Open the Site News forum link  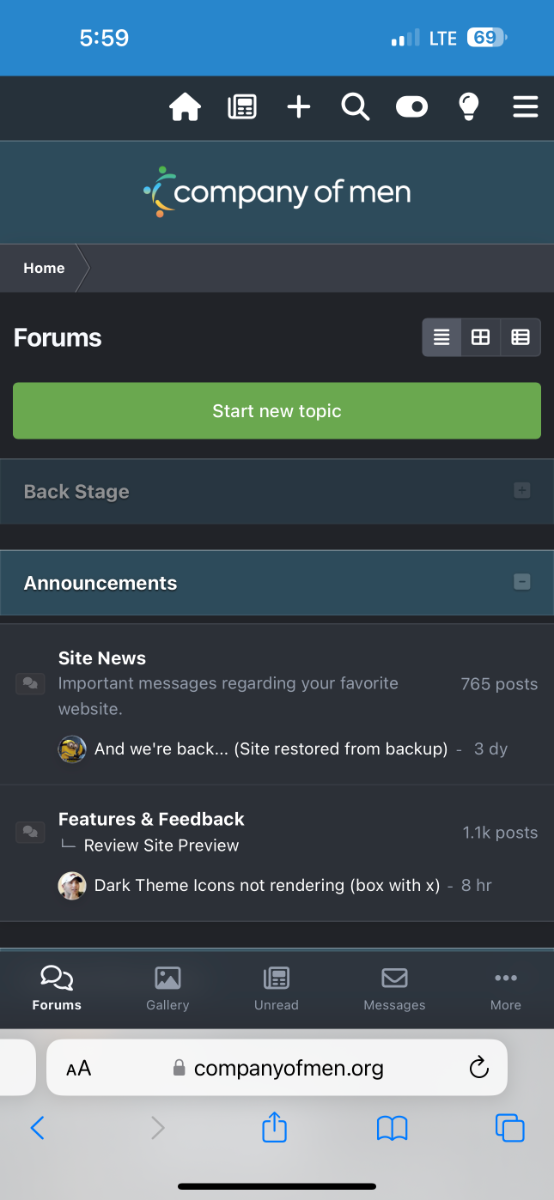click(102, 658)
